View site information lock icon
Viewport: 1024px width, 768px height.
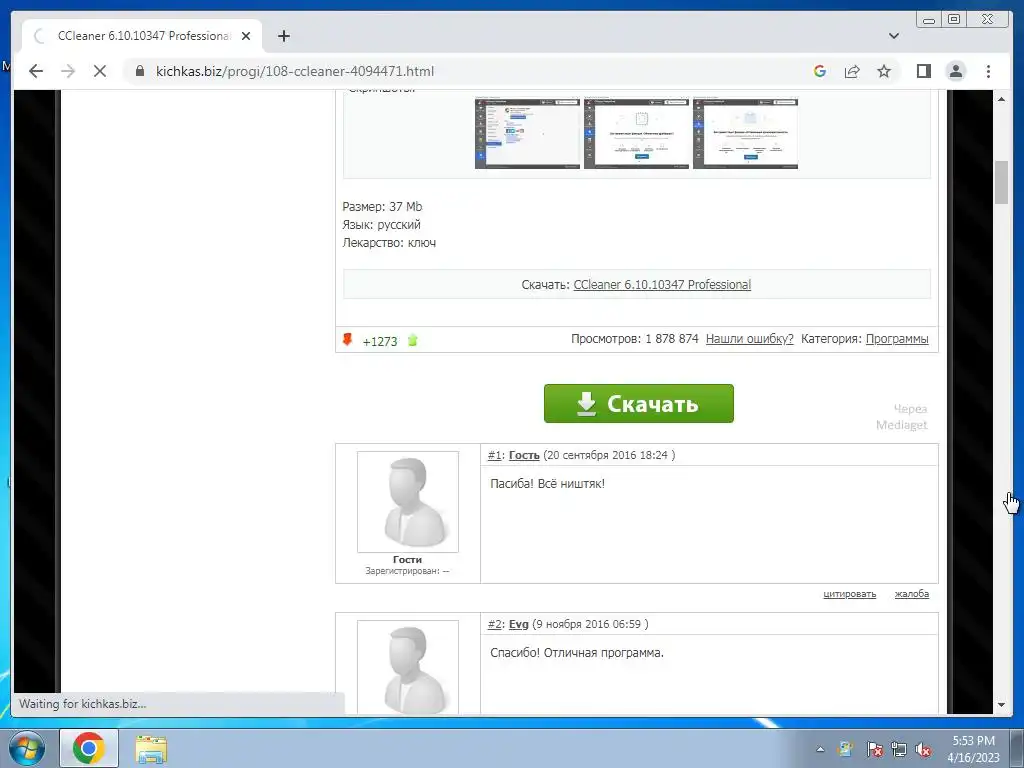tap(140, 71)
